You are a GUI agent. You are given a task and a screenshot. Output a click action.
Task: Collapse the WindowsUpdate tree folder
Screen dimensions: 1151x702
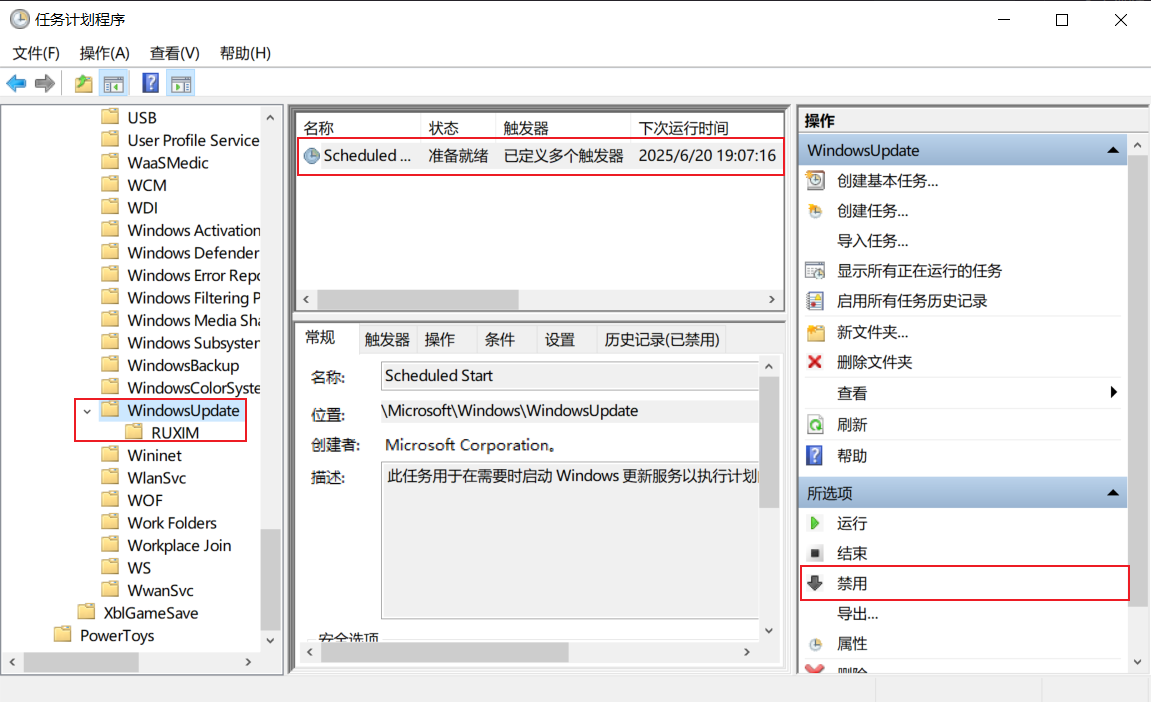point(87,411)
